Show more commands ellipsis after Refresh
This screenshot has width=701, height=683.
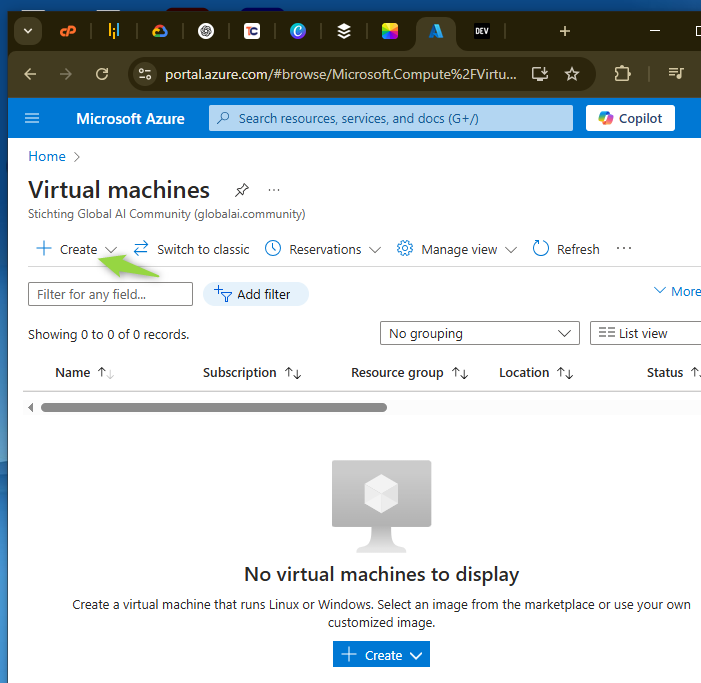click(x=624, y=249)
